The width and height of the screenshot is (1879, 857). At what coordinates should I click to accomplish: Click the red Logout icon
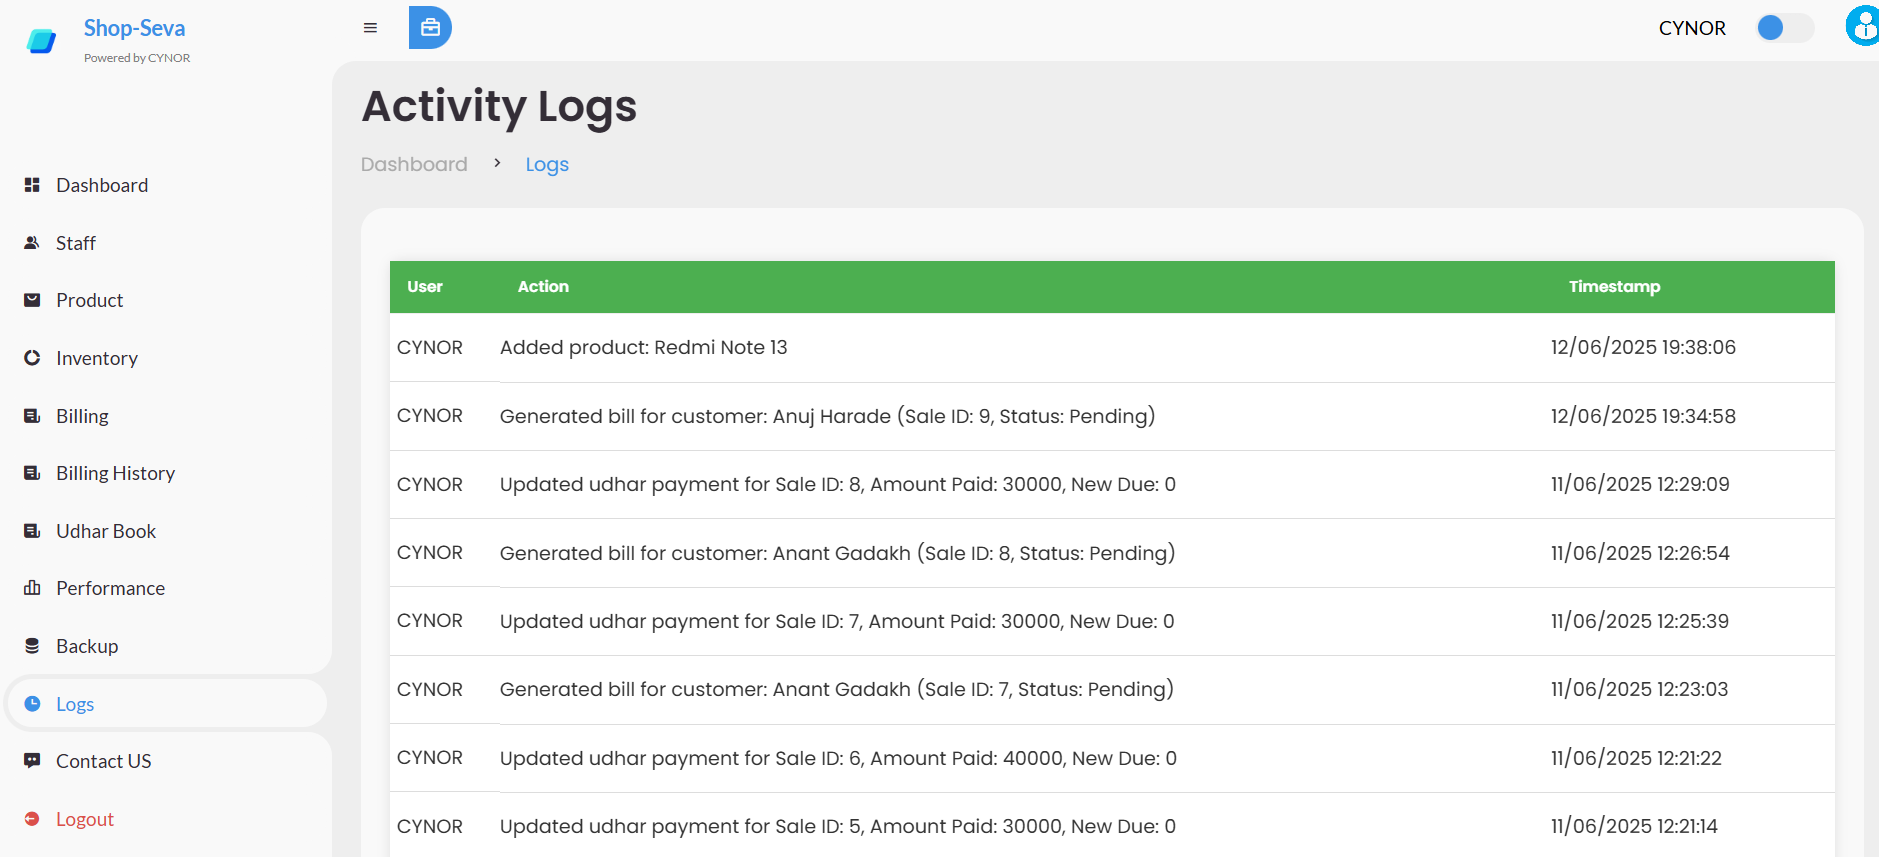32,819
